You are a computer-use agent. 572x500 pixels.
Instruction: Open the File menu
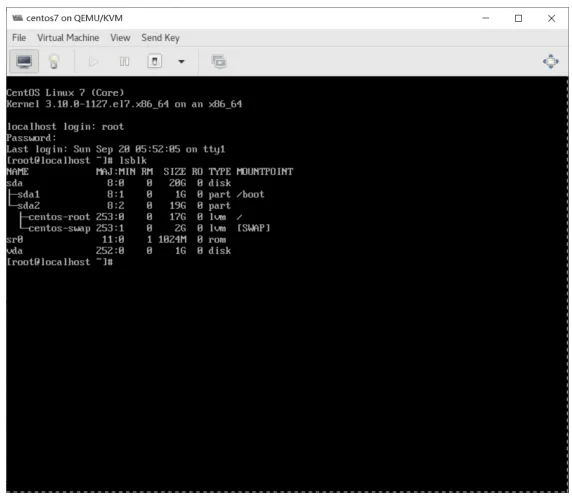(x=19, y=38)
